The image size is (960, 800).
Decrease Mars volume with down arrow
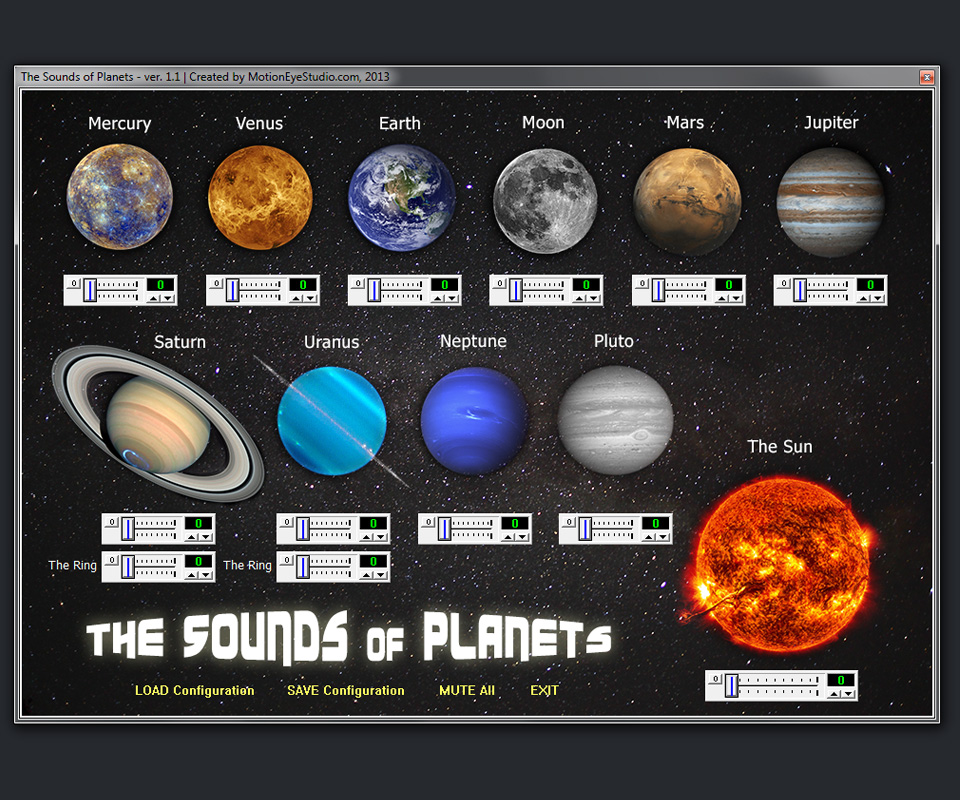pos(736,298)
